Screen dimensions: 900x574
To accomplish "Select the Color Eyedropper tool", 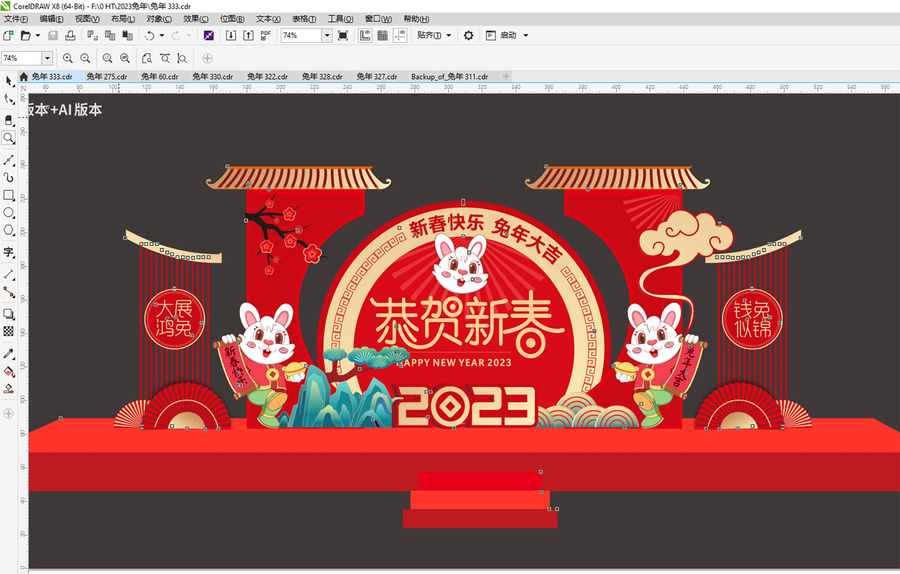I will (x=8, y=354).
